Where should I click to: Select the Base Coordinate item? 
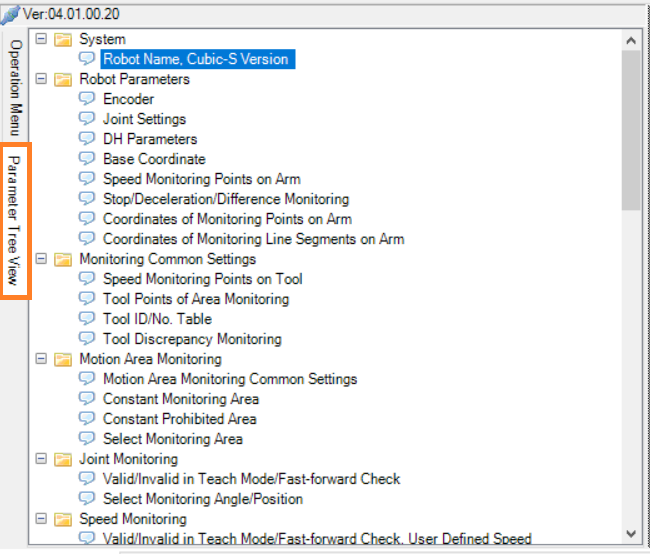[x=154, y=159]
